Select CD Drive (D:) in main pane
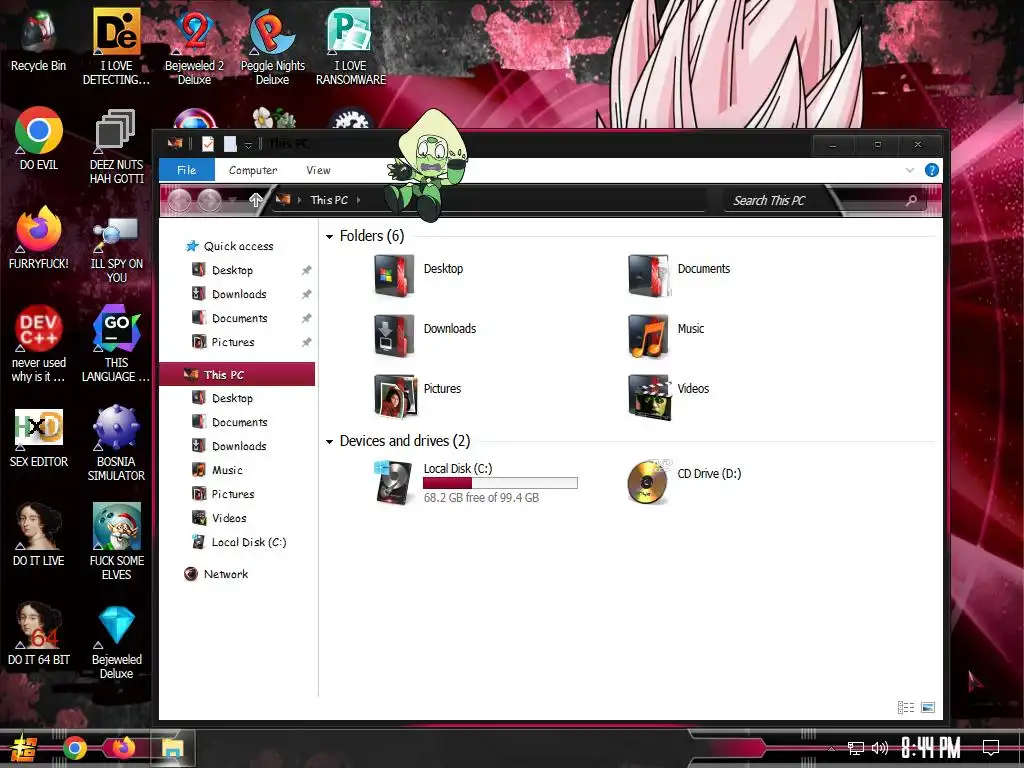 click(x=684, y=482)
